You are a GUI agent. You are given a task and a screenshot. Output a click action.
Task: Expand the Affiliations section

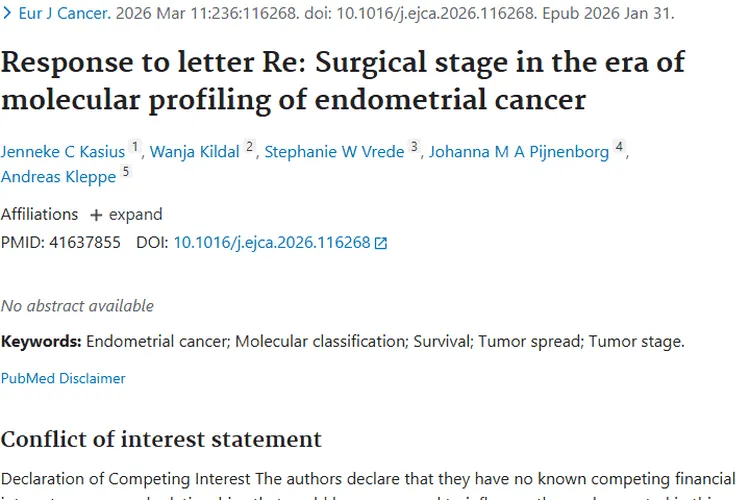135,214
